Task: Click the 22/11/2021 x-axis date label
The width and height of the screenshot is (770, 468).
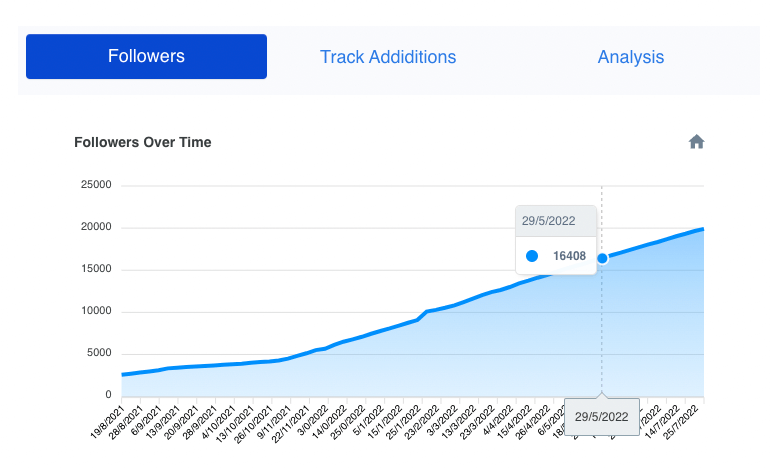Action: 290,424
